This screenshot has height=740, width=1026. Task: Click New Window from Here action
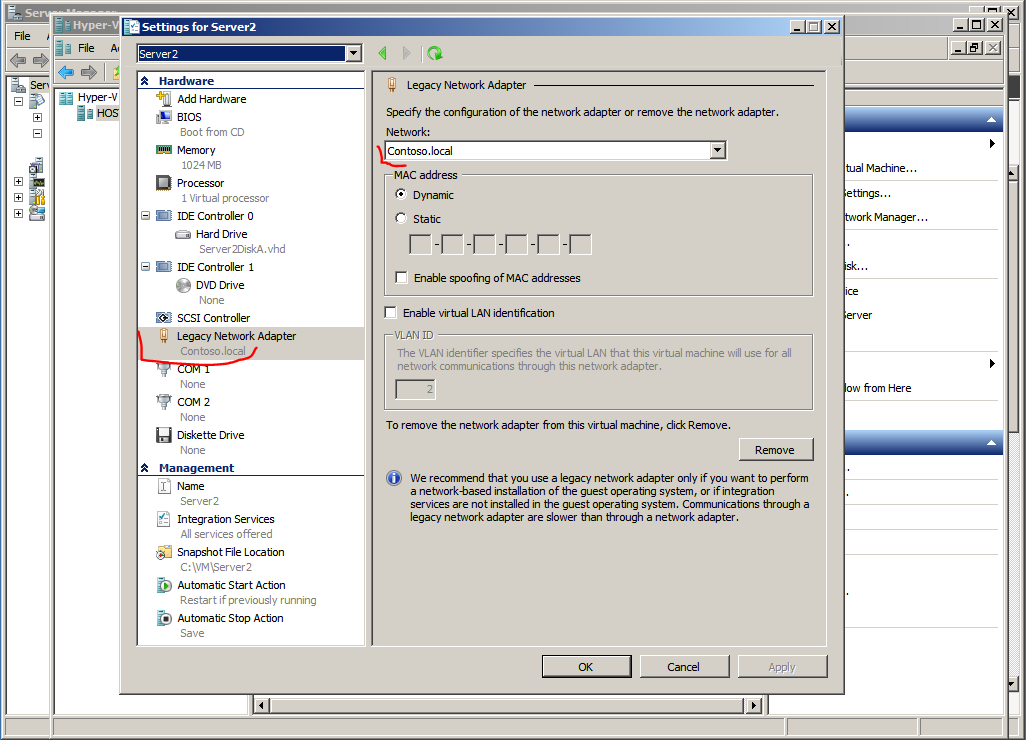(877, 388)
